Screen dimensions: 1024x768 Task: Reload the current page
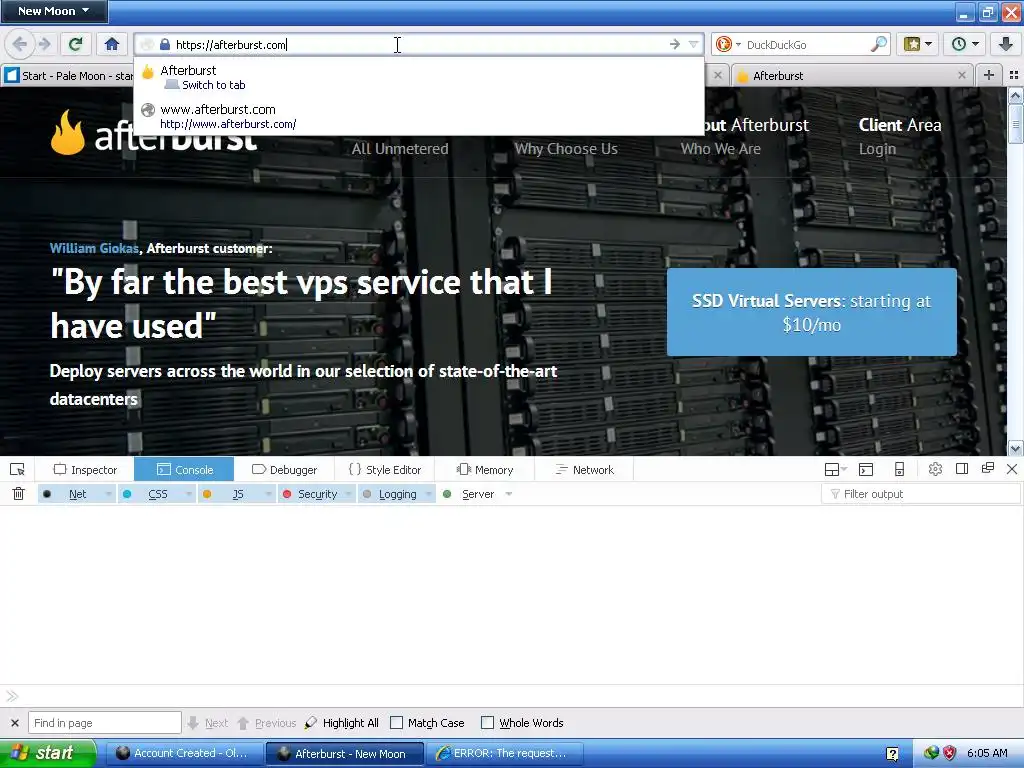[76, 44]
